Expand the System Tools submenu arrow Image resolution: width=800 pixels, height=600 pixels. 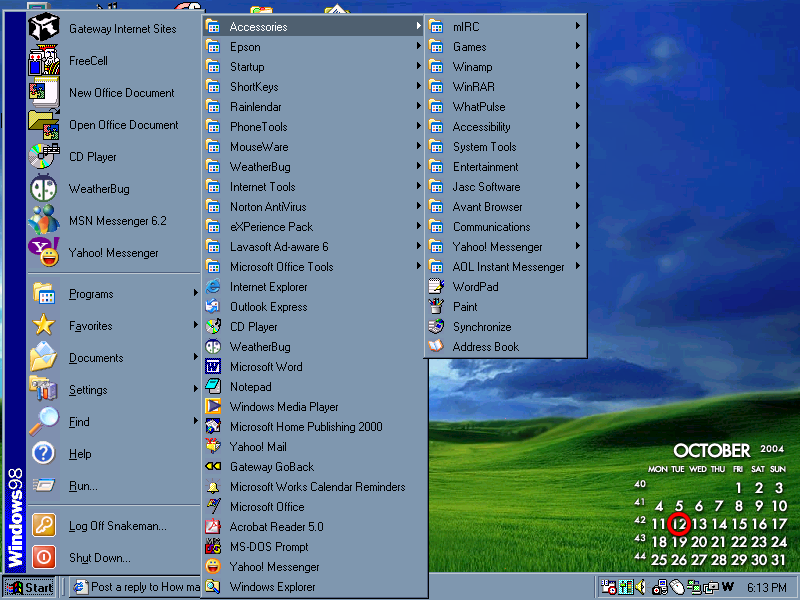point(578,146)
